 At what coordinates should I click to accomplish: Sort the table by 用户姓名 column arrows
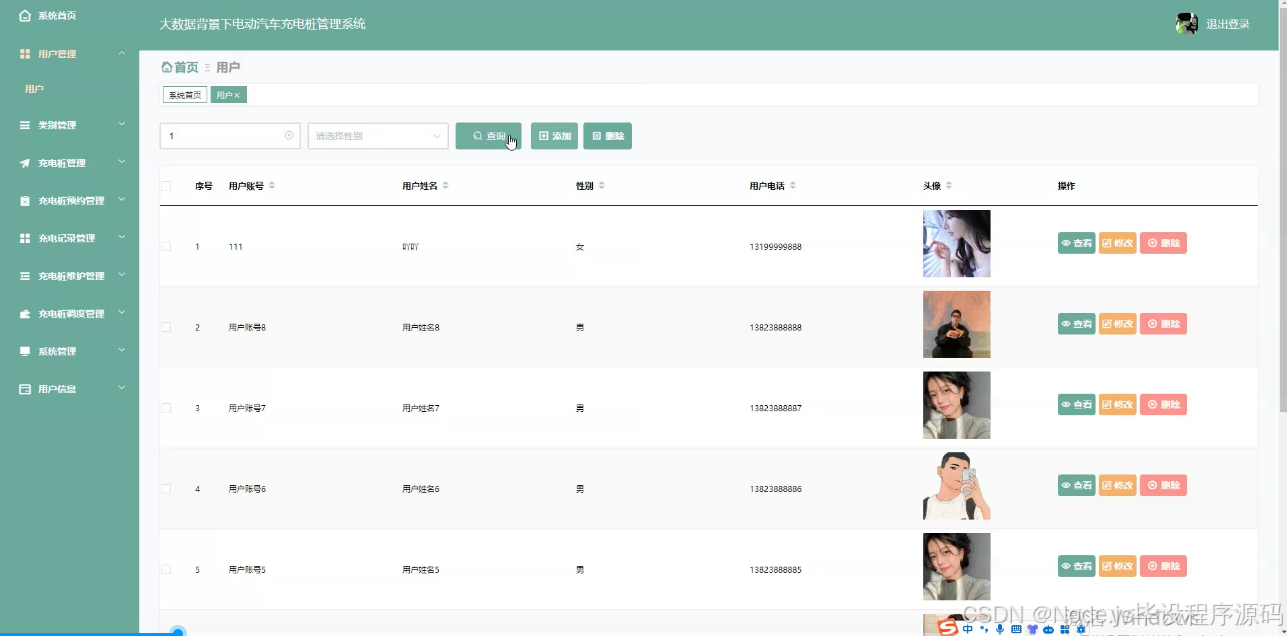pos(446,186)
